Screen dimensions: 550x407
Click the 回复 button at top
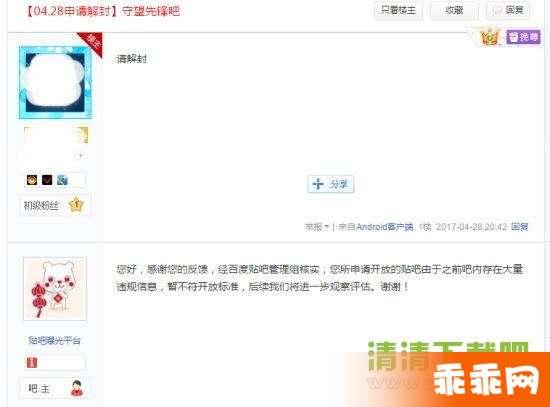pos(508,10)
